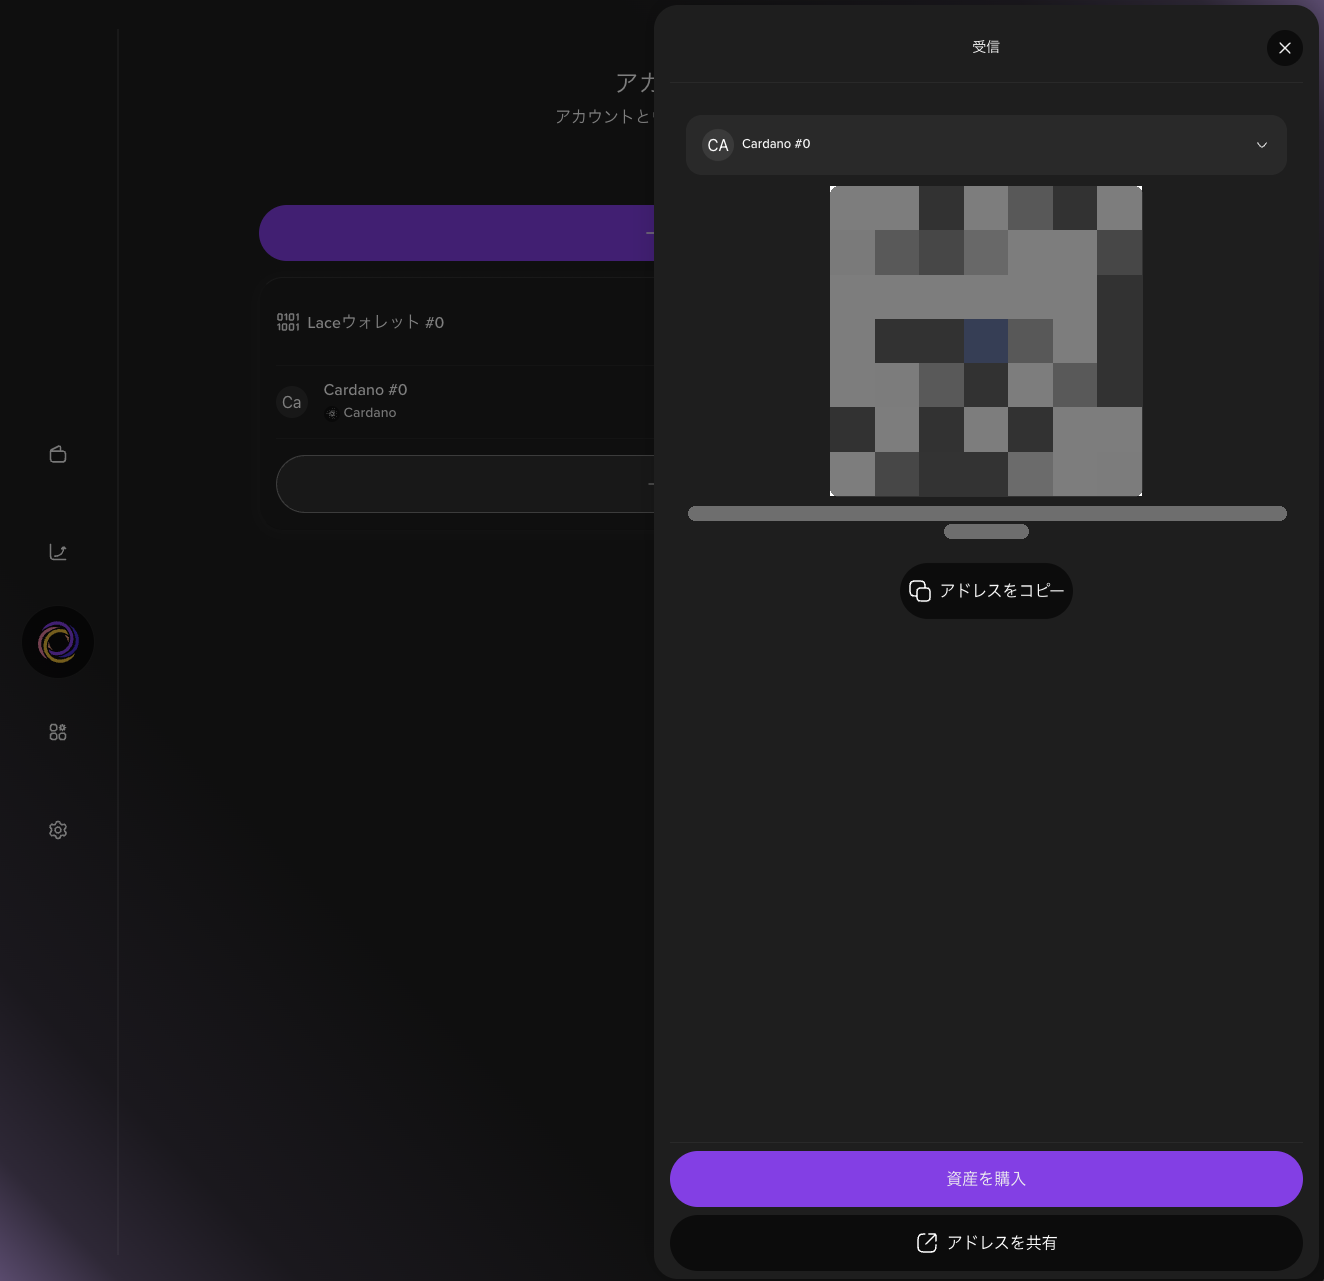Expand the Cardano #0 account dropdown

click(986, 145)
